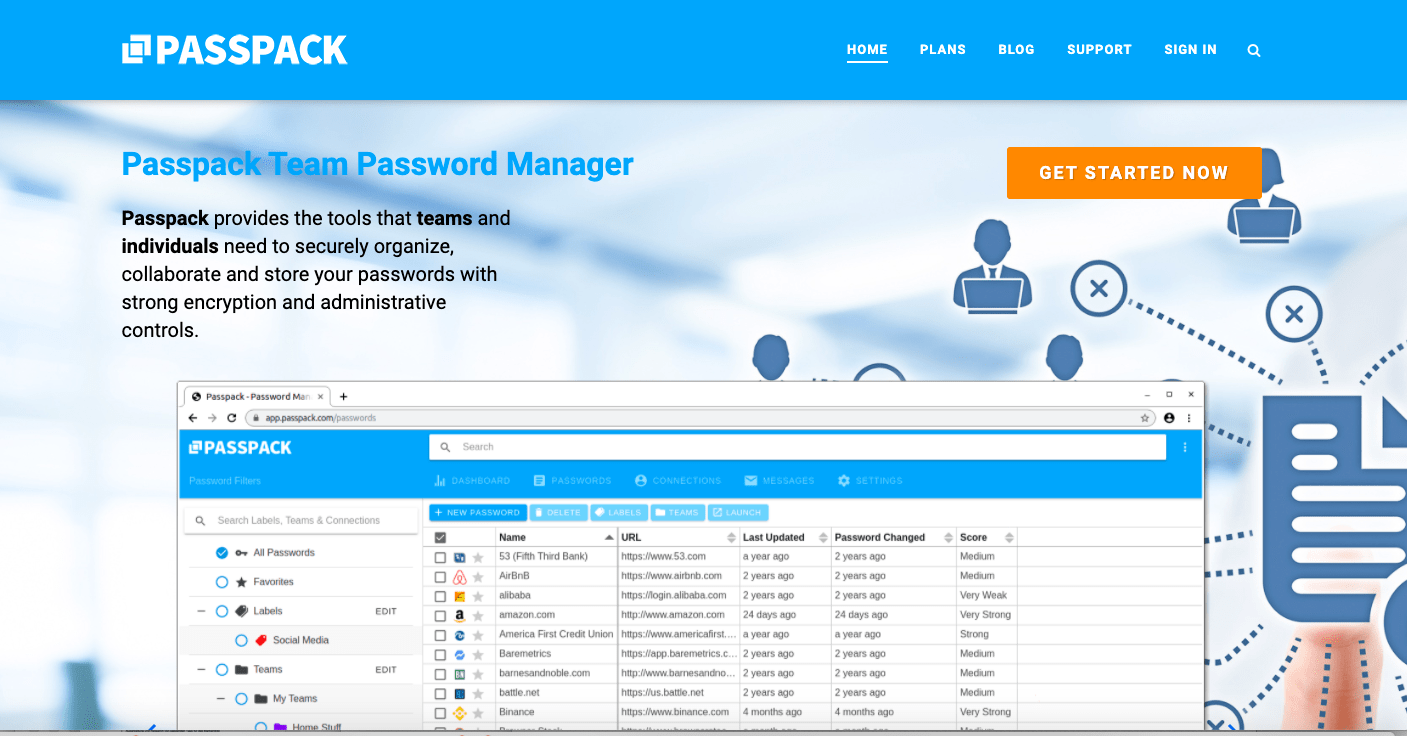Sort by the URL column arrows
This screenshot has width=1407, height=736.
(x=732, y=538)
